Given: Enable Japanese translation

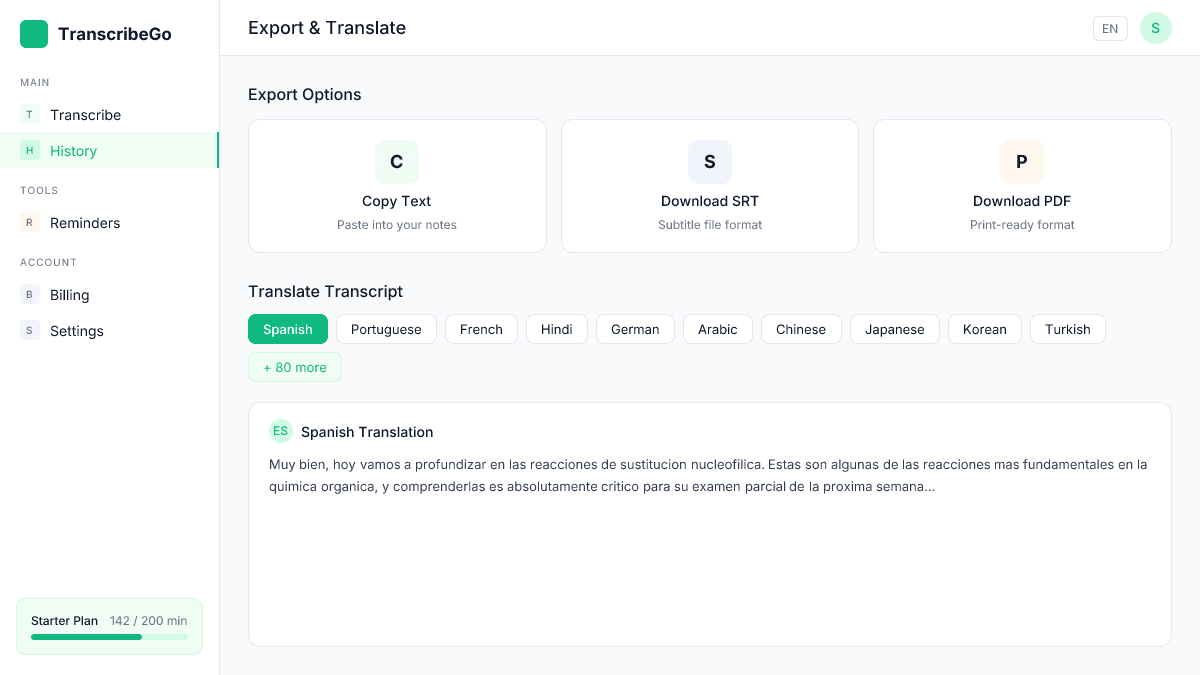Looking at the screenshot, I should 894,329.
